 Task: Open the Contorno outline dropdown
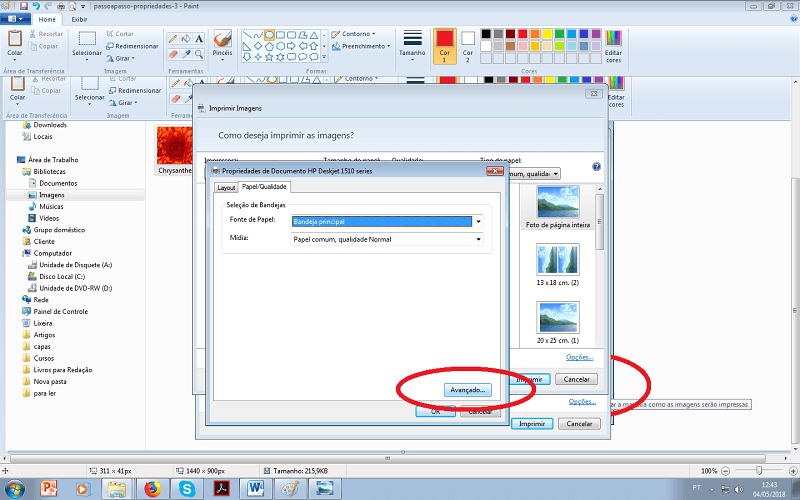[x=360, y=34]
